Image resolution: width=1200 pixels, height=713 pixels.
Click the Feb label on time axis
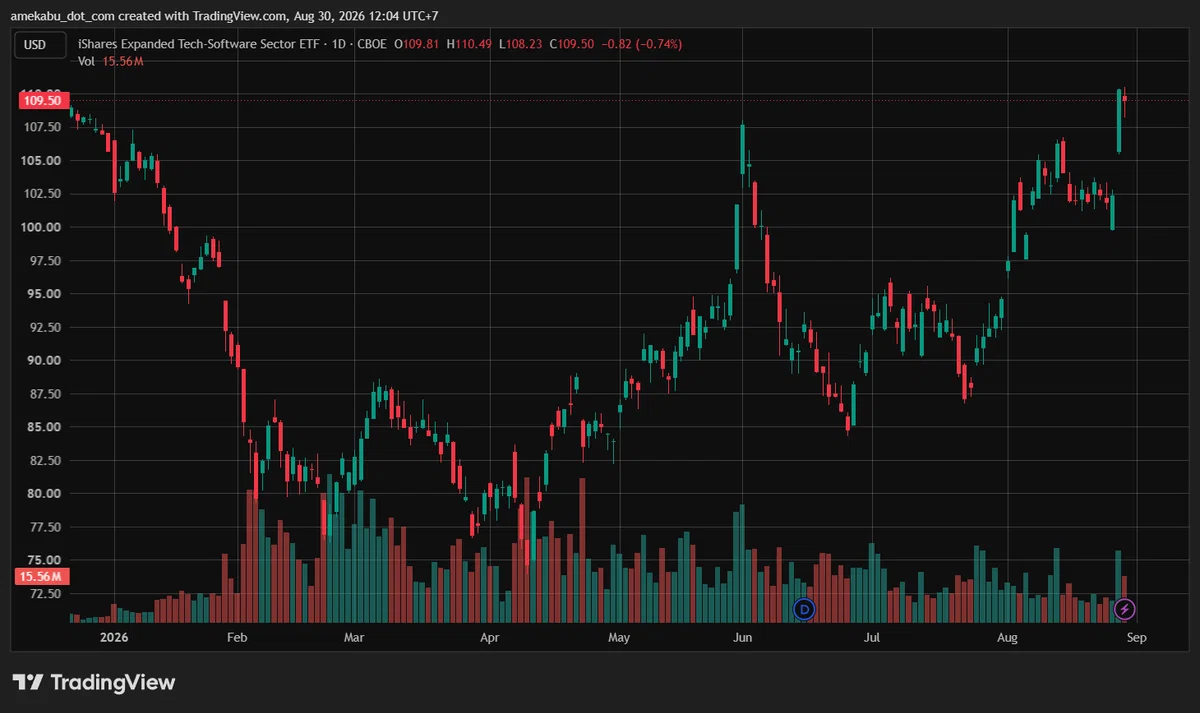(237, 636)
